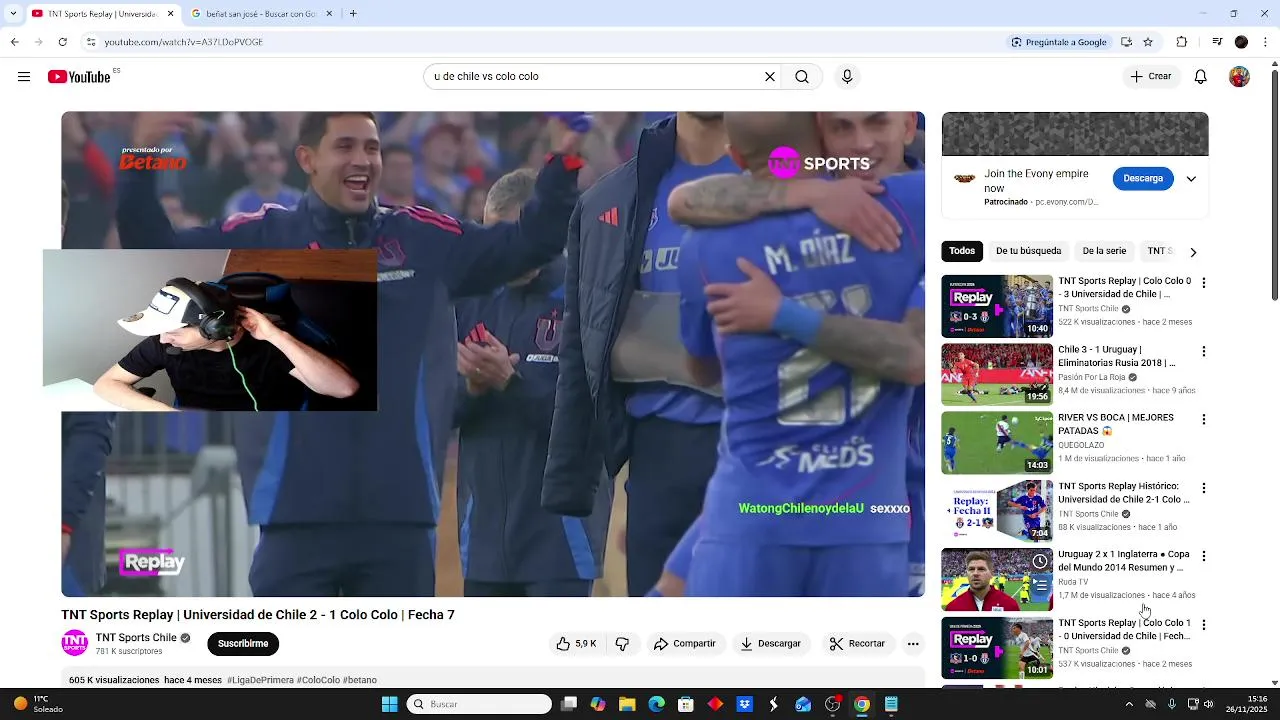The image size is (1280, 720).
Task: Open the Colo Colo 0 - 3 video thumbnail
Action: (x=997, y=306)
